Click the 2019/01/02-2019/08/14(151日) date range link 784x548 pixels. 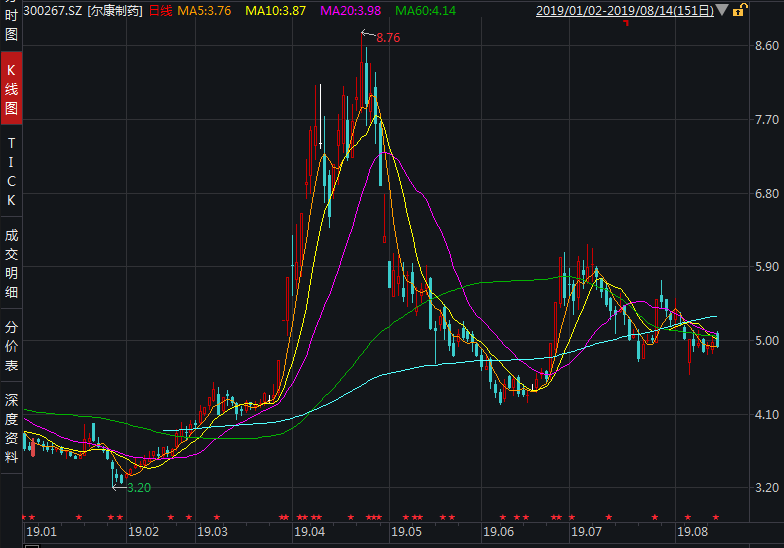point(624,10)
